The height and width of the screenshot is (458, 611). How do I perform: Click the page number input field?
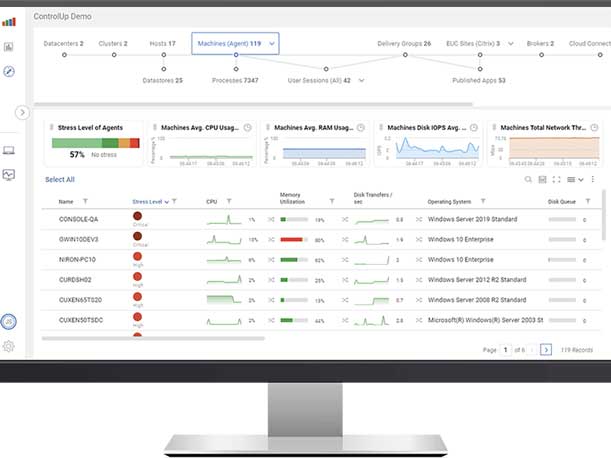click(506, 350)
